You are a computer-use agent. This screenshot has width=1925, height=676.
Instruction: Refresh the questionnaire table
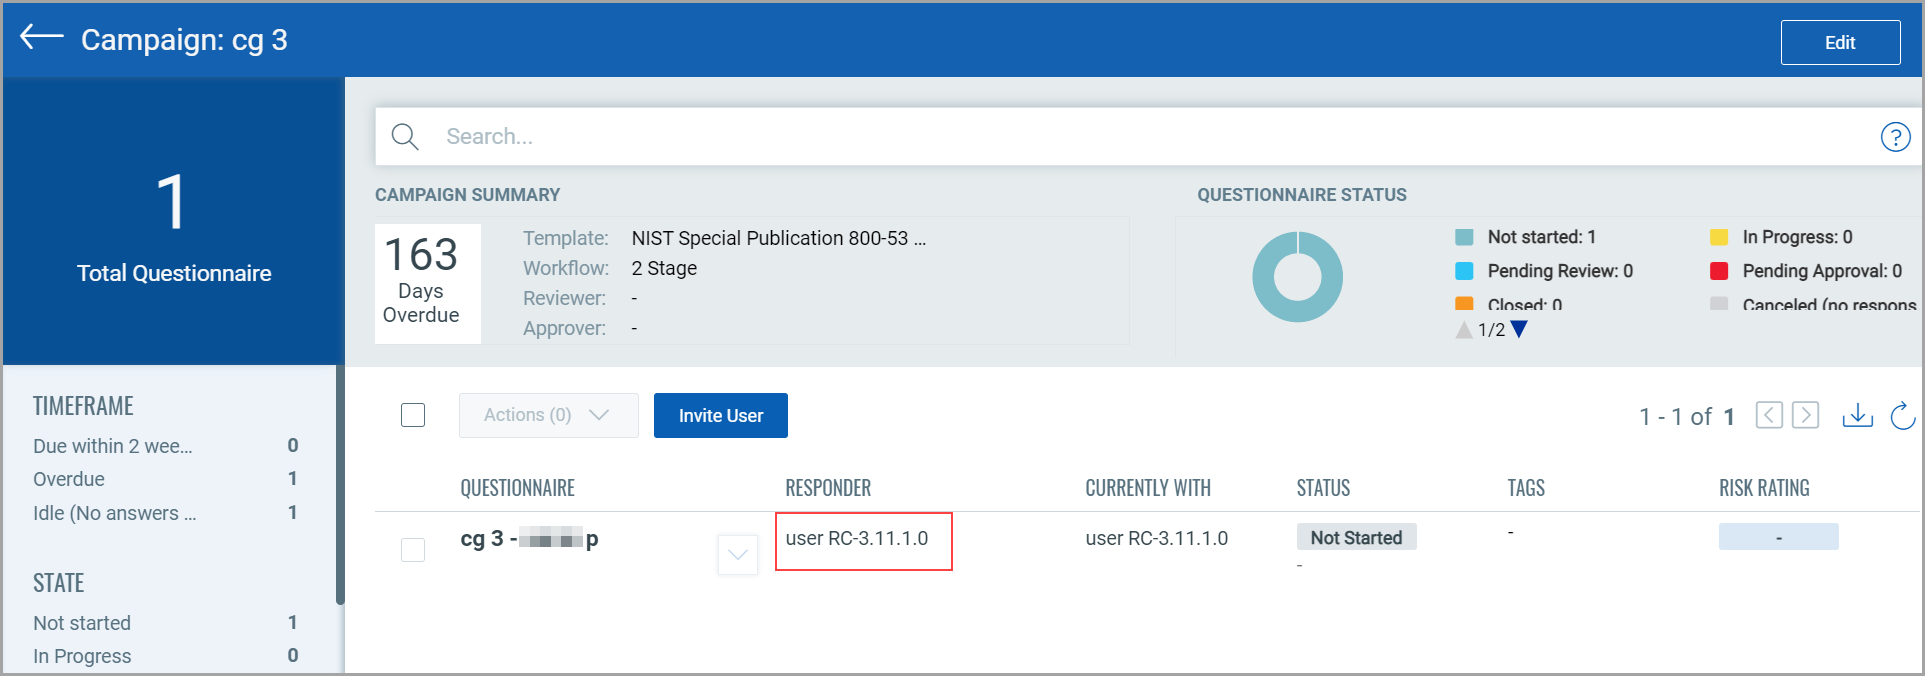1902,415
